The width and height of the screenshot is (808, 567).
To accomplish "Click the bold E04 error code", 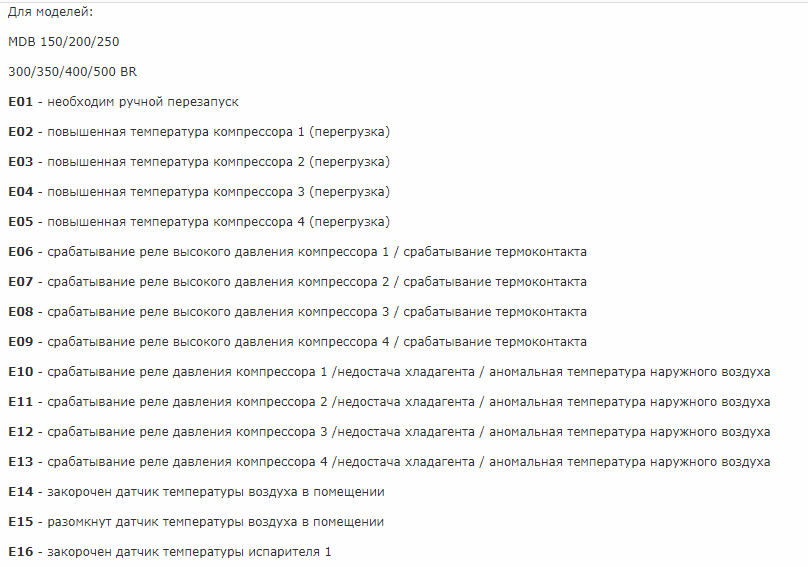I will 21,191.
